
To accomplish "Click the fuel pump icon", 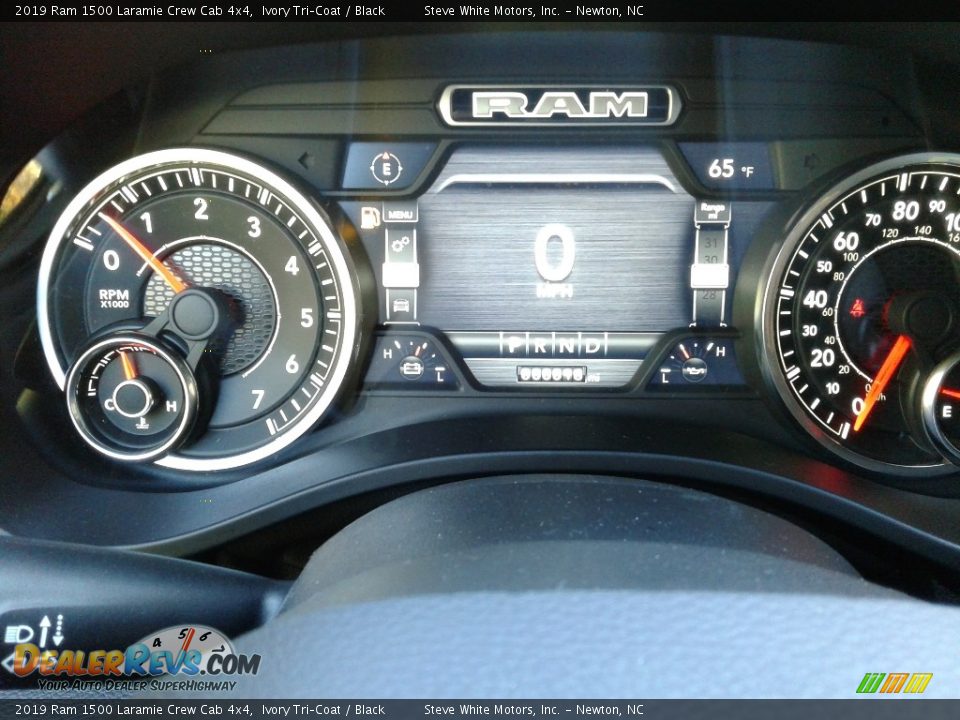I will coord(369,217).
